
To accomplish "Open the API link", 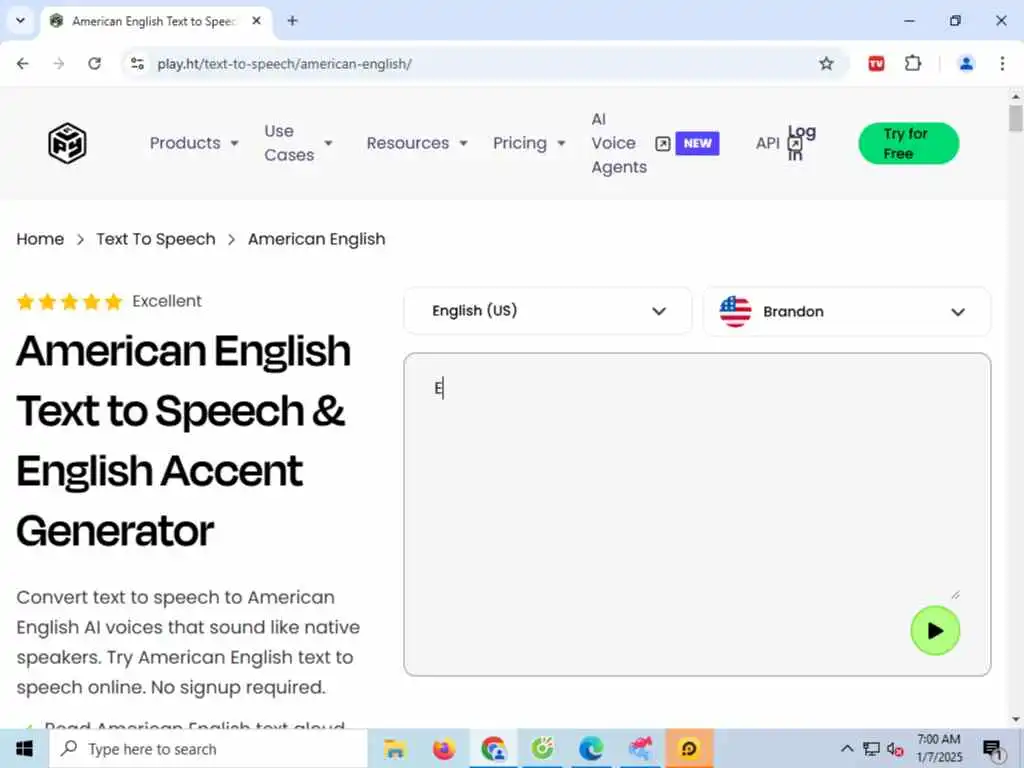I will pyautogui.click(x=767, y=143).
